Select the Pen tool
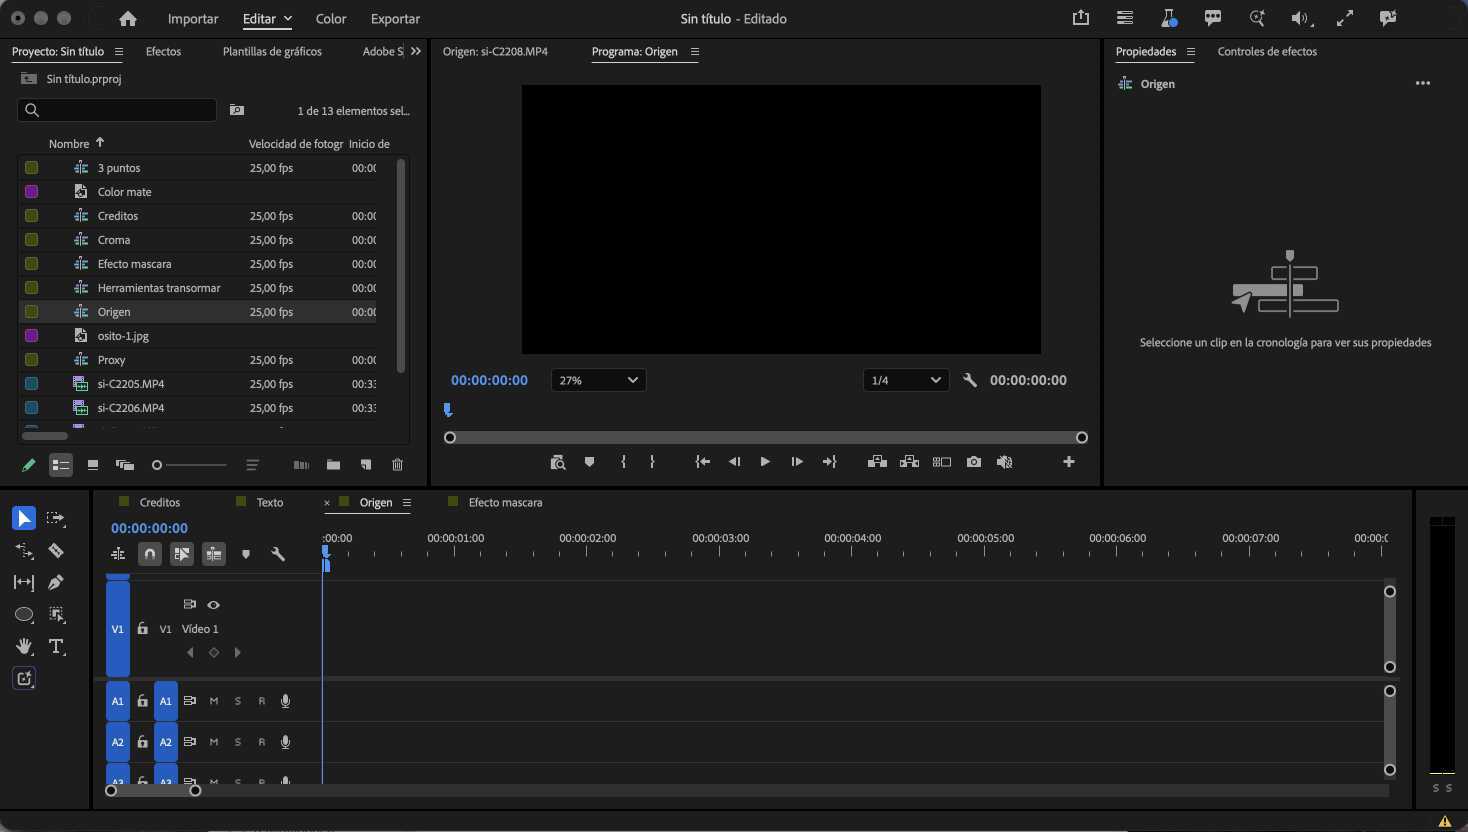The width and height of the screenshot is (1468, 832). coord(56,582)
